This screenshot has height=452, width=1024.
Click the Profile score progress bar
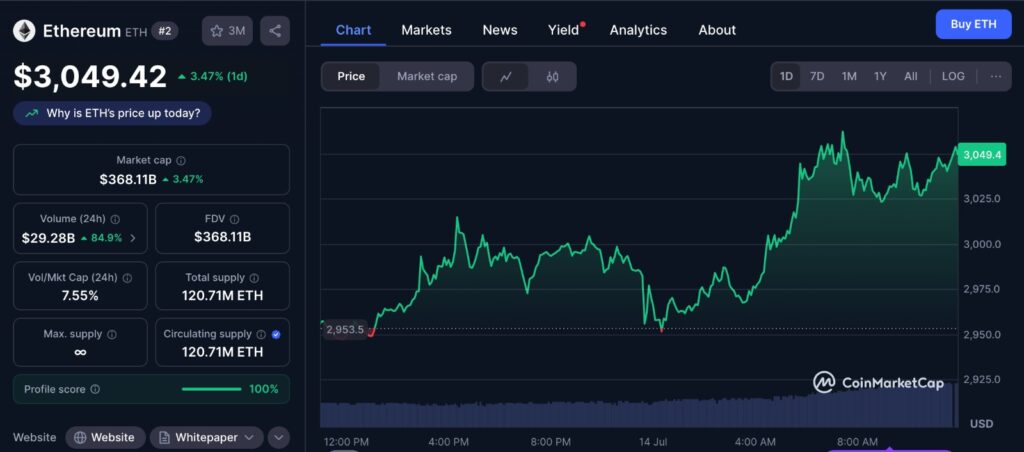point(212,390)
